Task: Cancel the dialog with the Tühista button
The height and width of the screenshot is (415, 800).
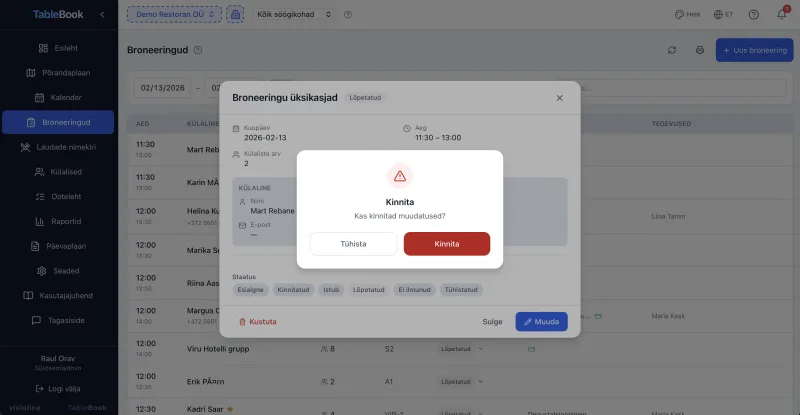Action: point(353,244)
